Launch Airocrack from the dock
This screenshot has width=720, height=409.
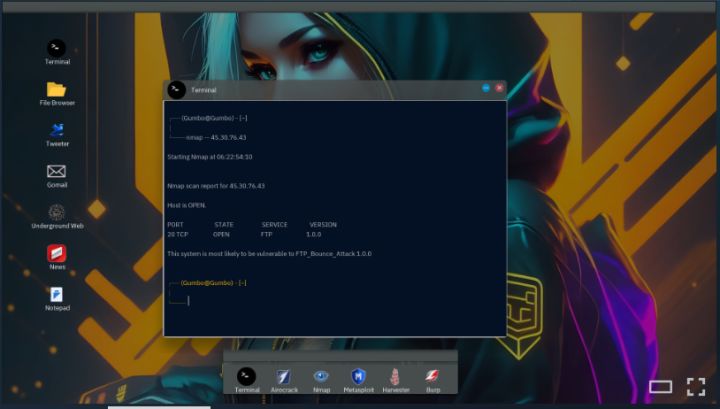pyautogui.click(x=283, y=377)
